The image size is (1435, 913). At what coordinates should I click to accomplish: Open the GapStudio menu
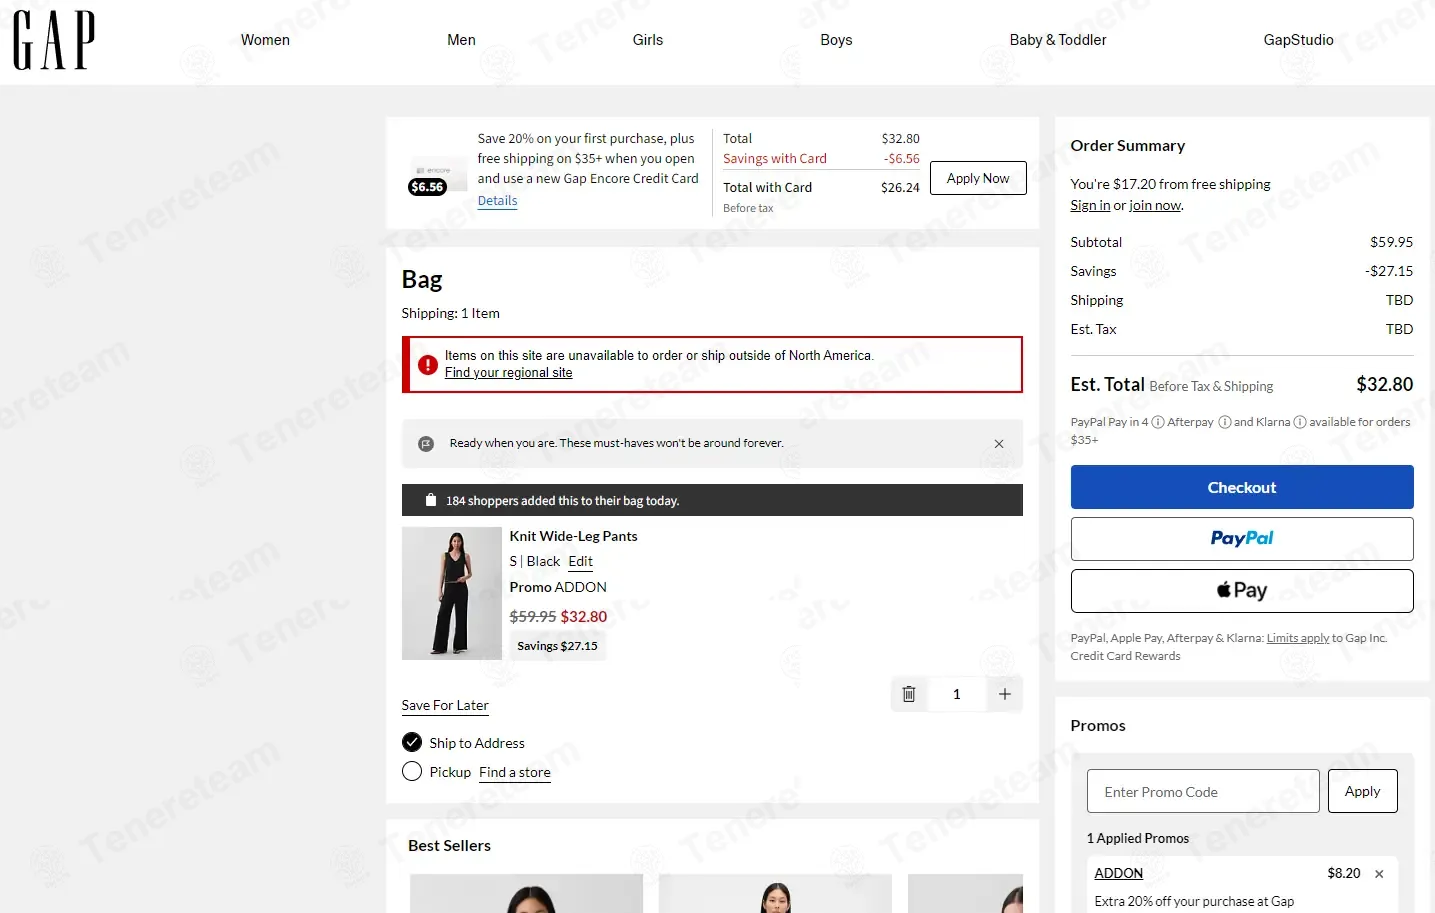click(x=1298, y=40)
